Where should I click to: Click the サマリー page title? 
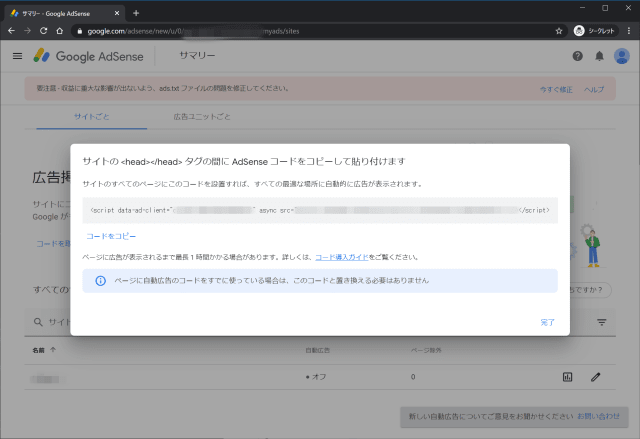tap(197, 55)
